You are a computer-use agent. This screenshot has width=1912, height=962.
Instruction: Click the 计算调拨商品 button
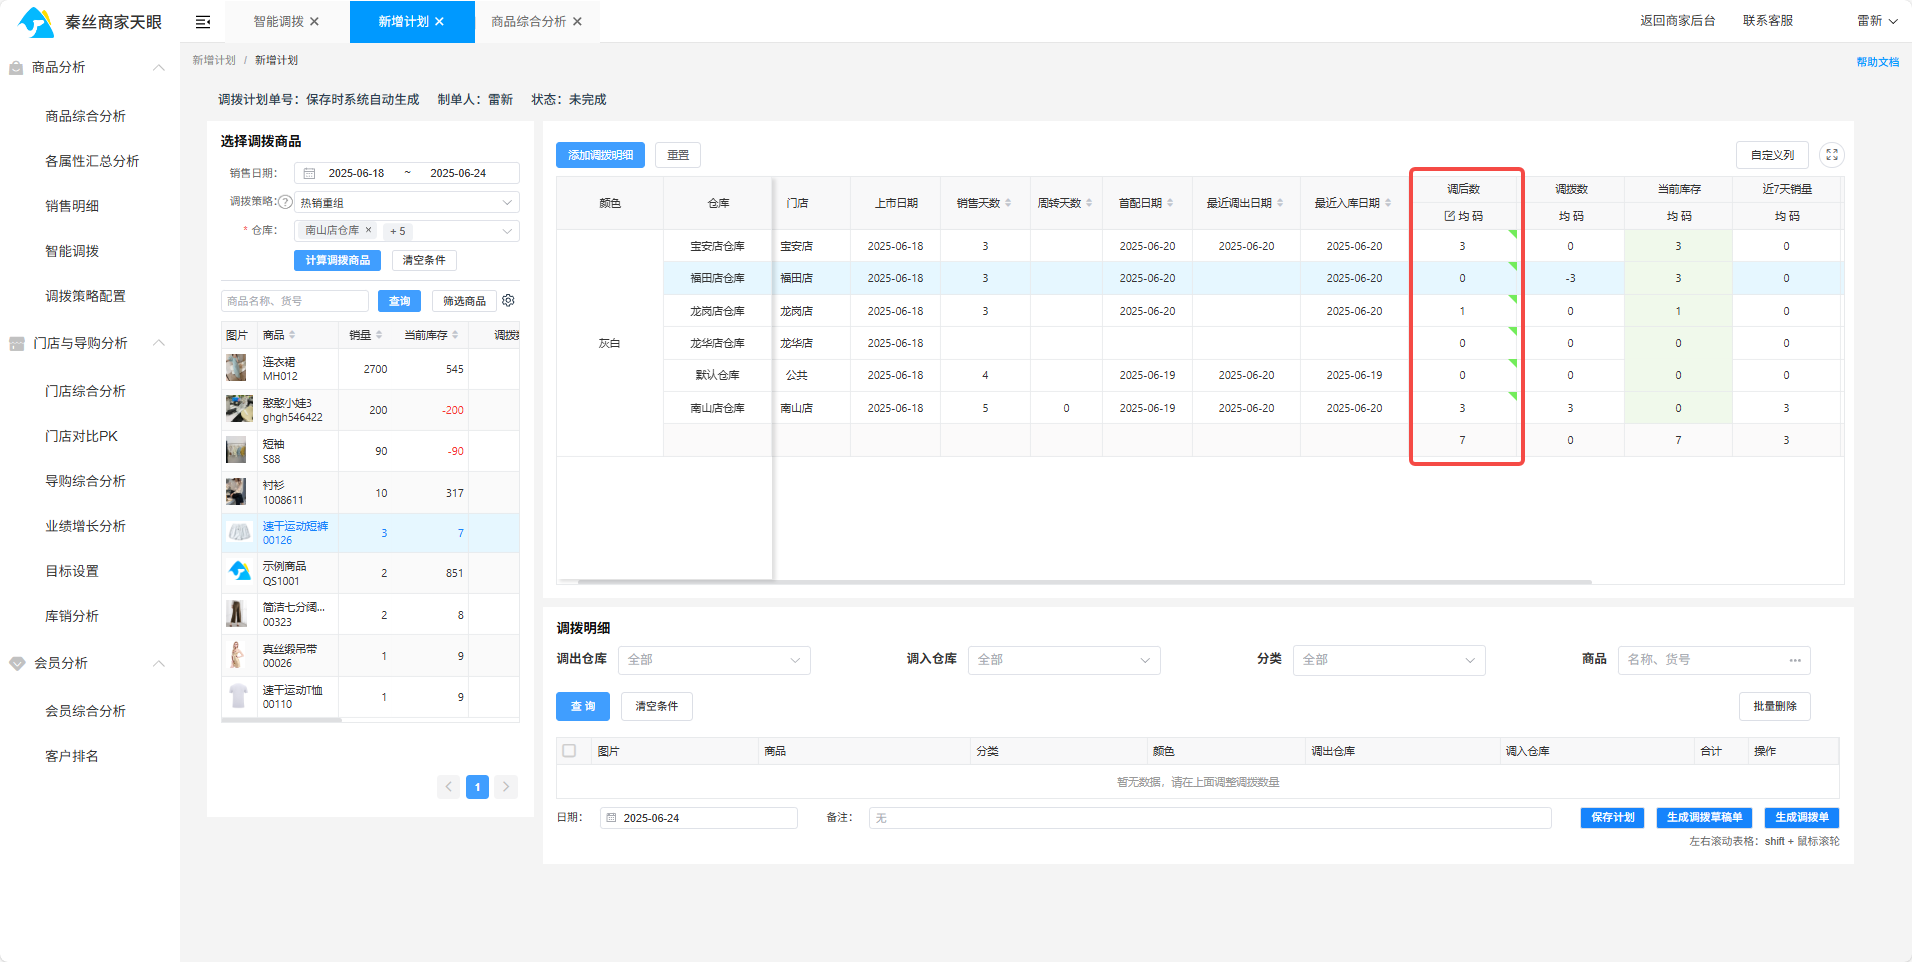[x=338, y=260]
